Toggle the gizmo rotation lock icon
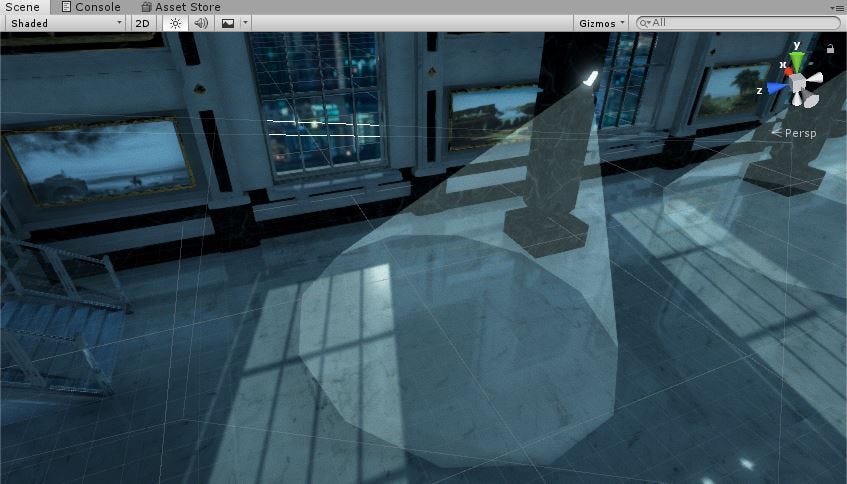 click(830, 49)
